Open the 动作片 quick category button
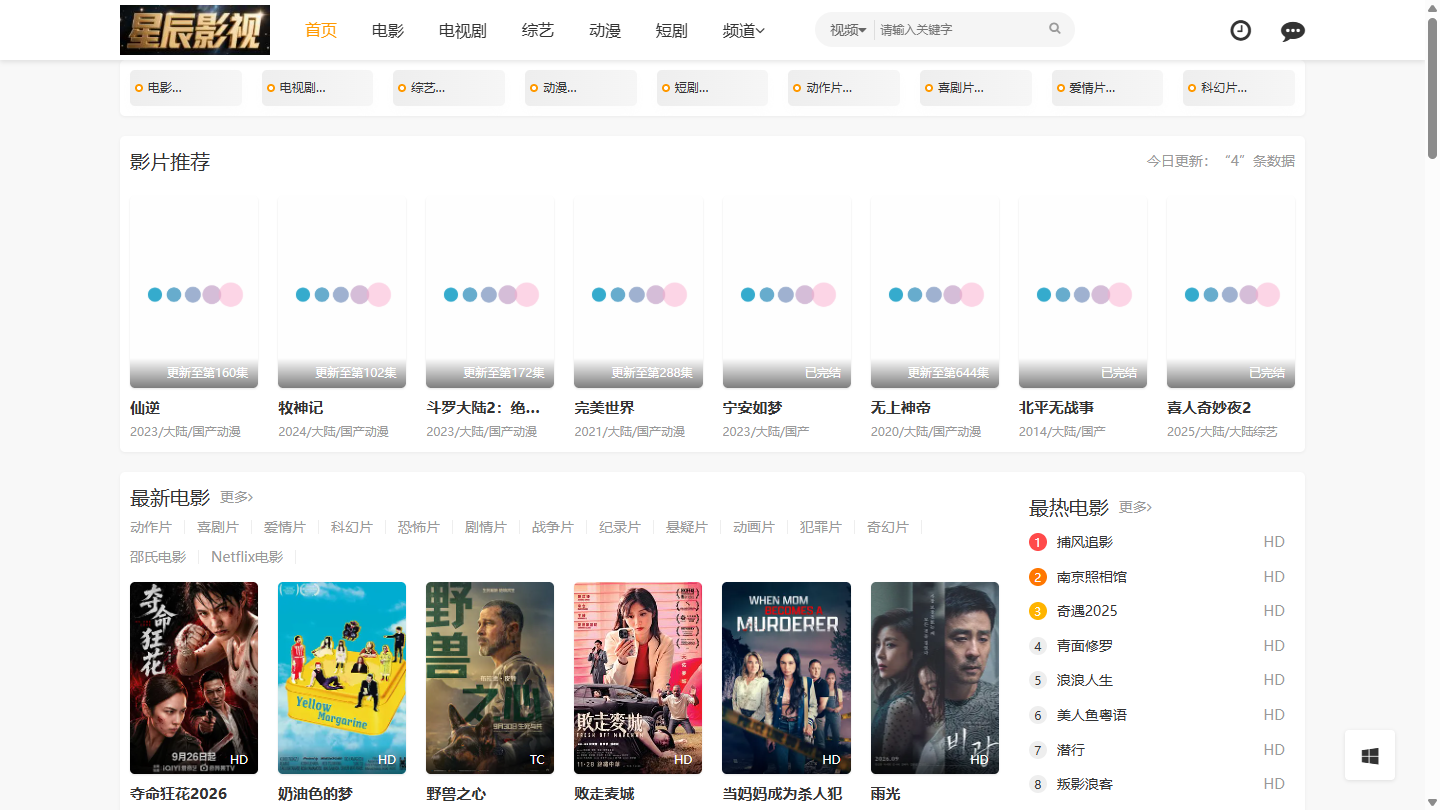Screen dimensions: 1440x810 [x=844, y=88]
